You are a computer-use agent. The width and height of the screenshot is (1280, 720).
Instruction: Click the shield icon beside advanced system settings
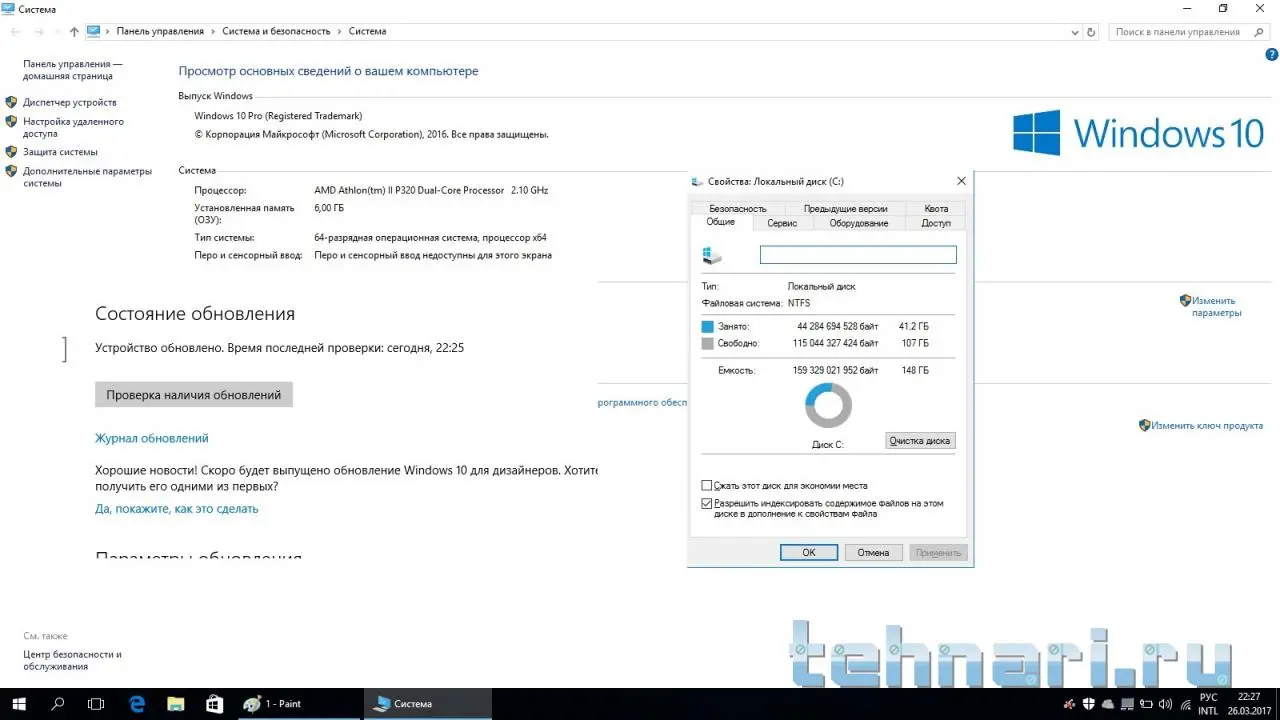11,171
